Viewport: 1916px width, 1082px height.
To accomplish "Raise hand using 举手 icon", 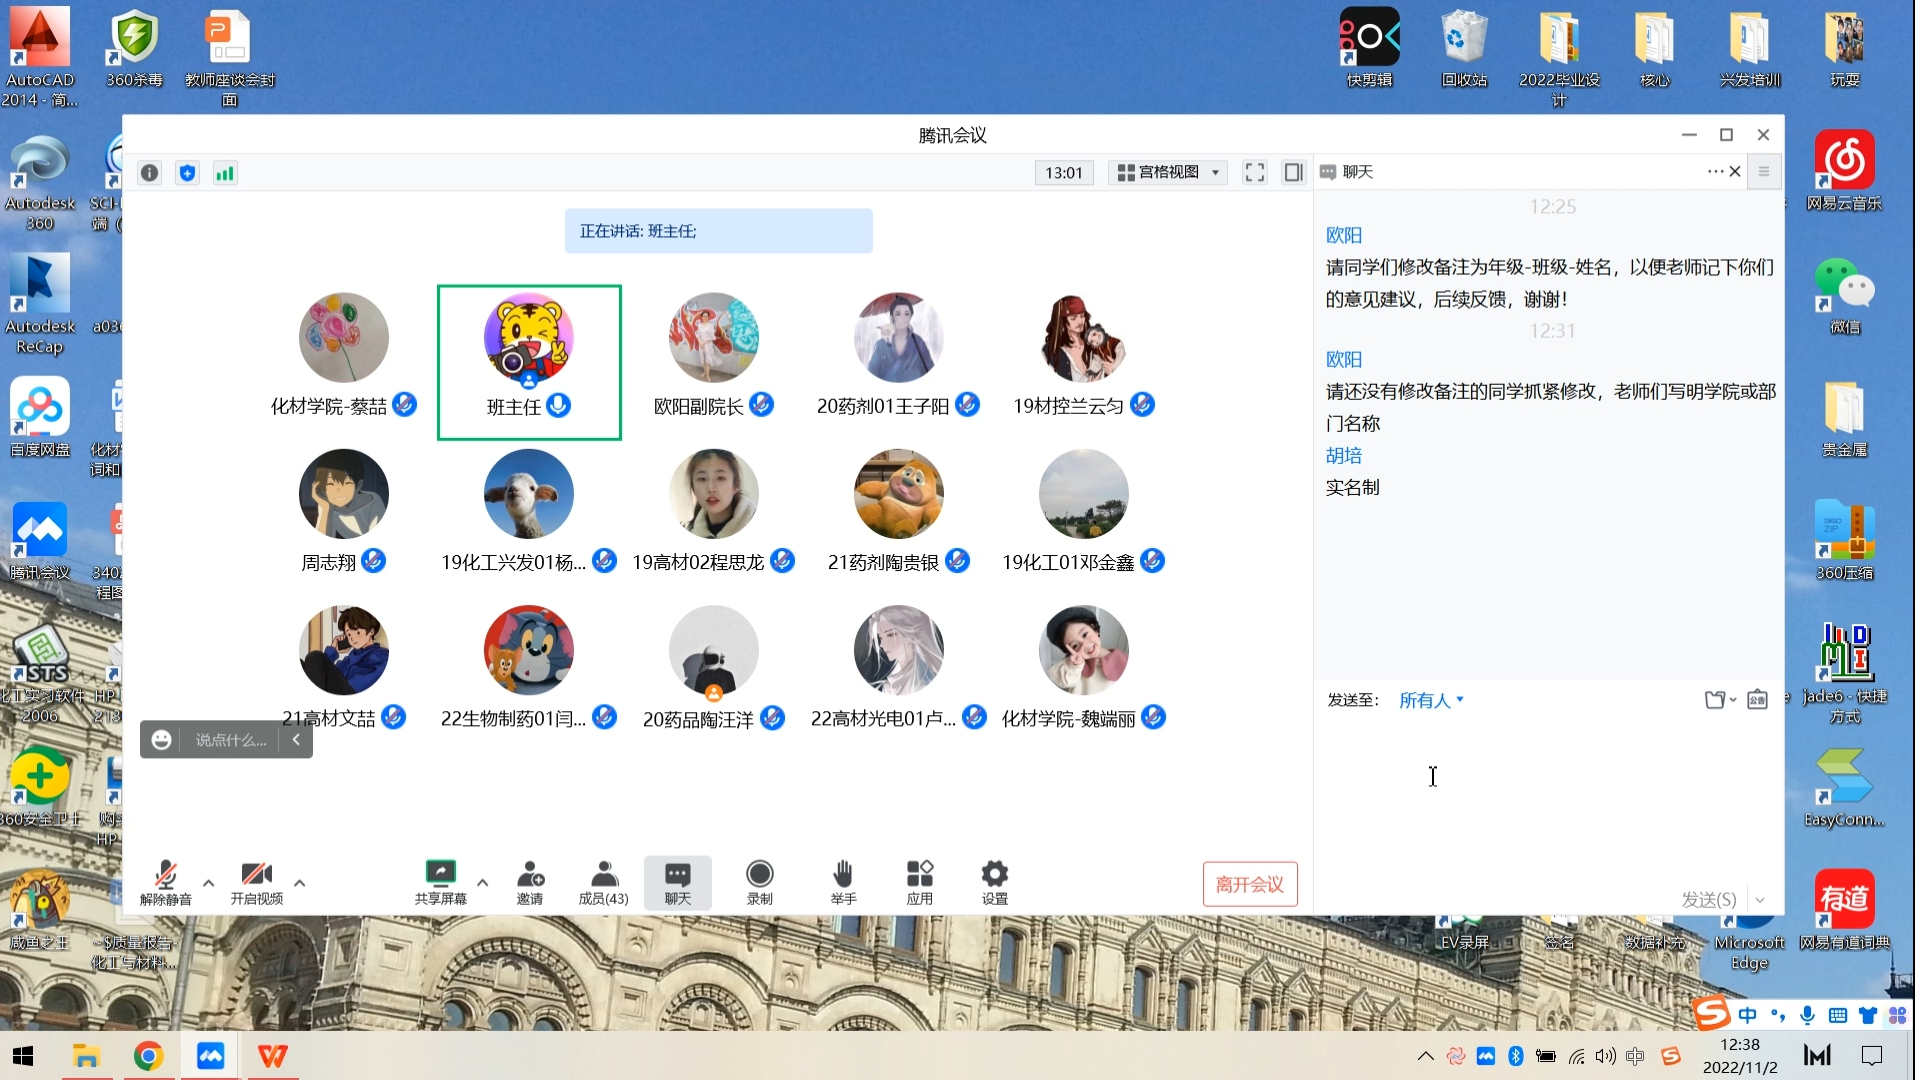I will tap(843, 882).
